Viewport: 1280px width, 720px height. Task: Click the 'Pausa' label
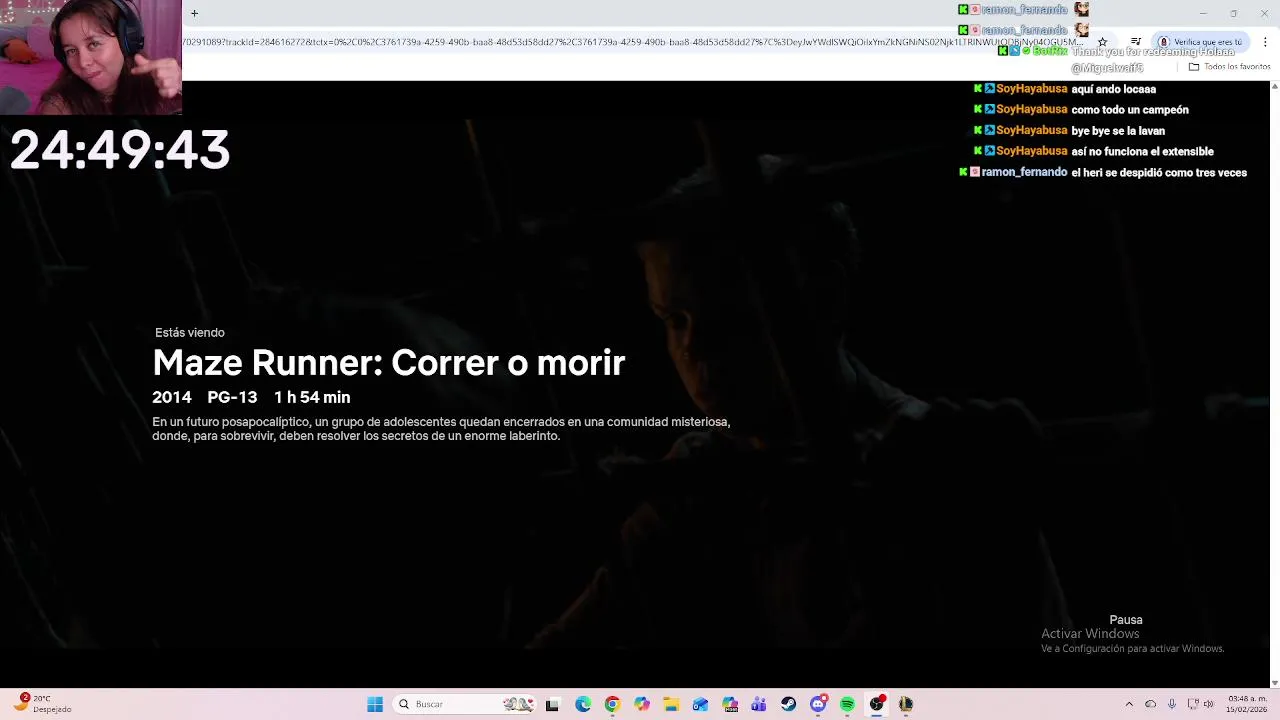[x=1126, y=620]
